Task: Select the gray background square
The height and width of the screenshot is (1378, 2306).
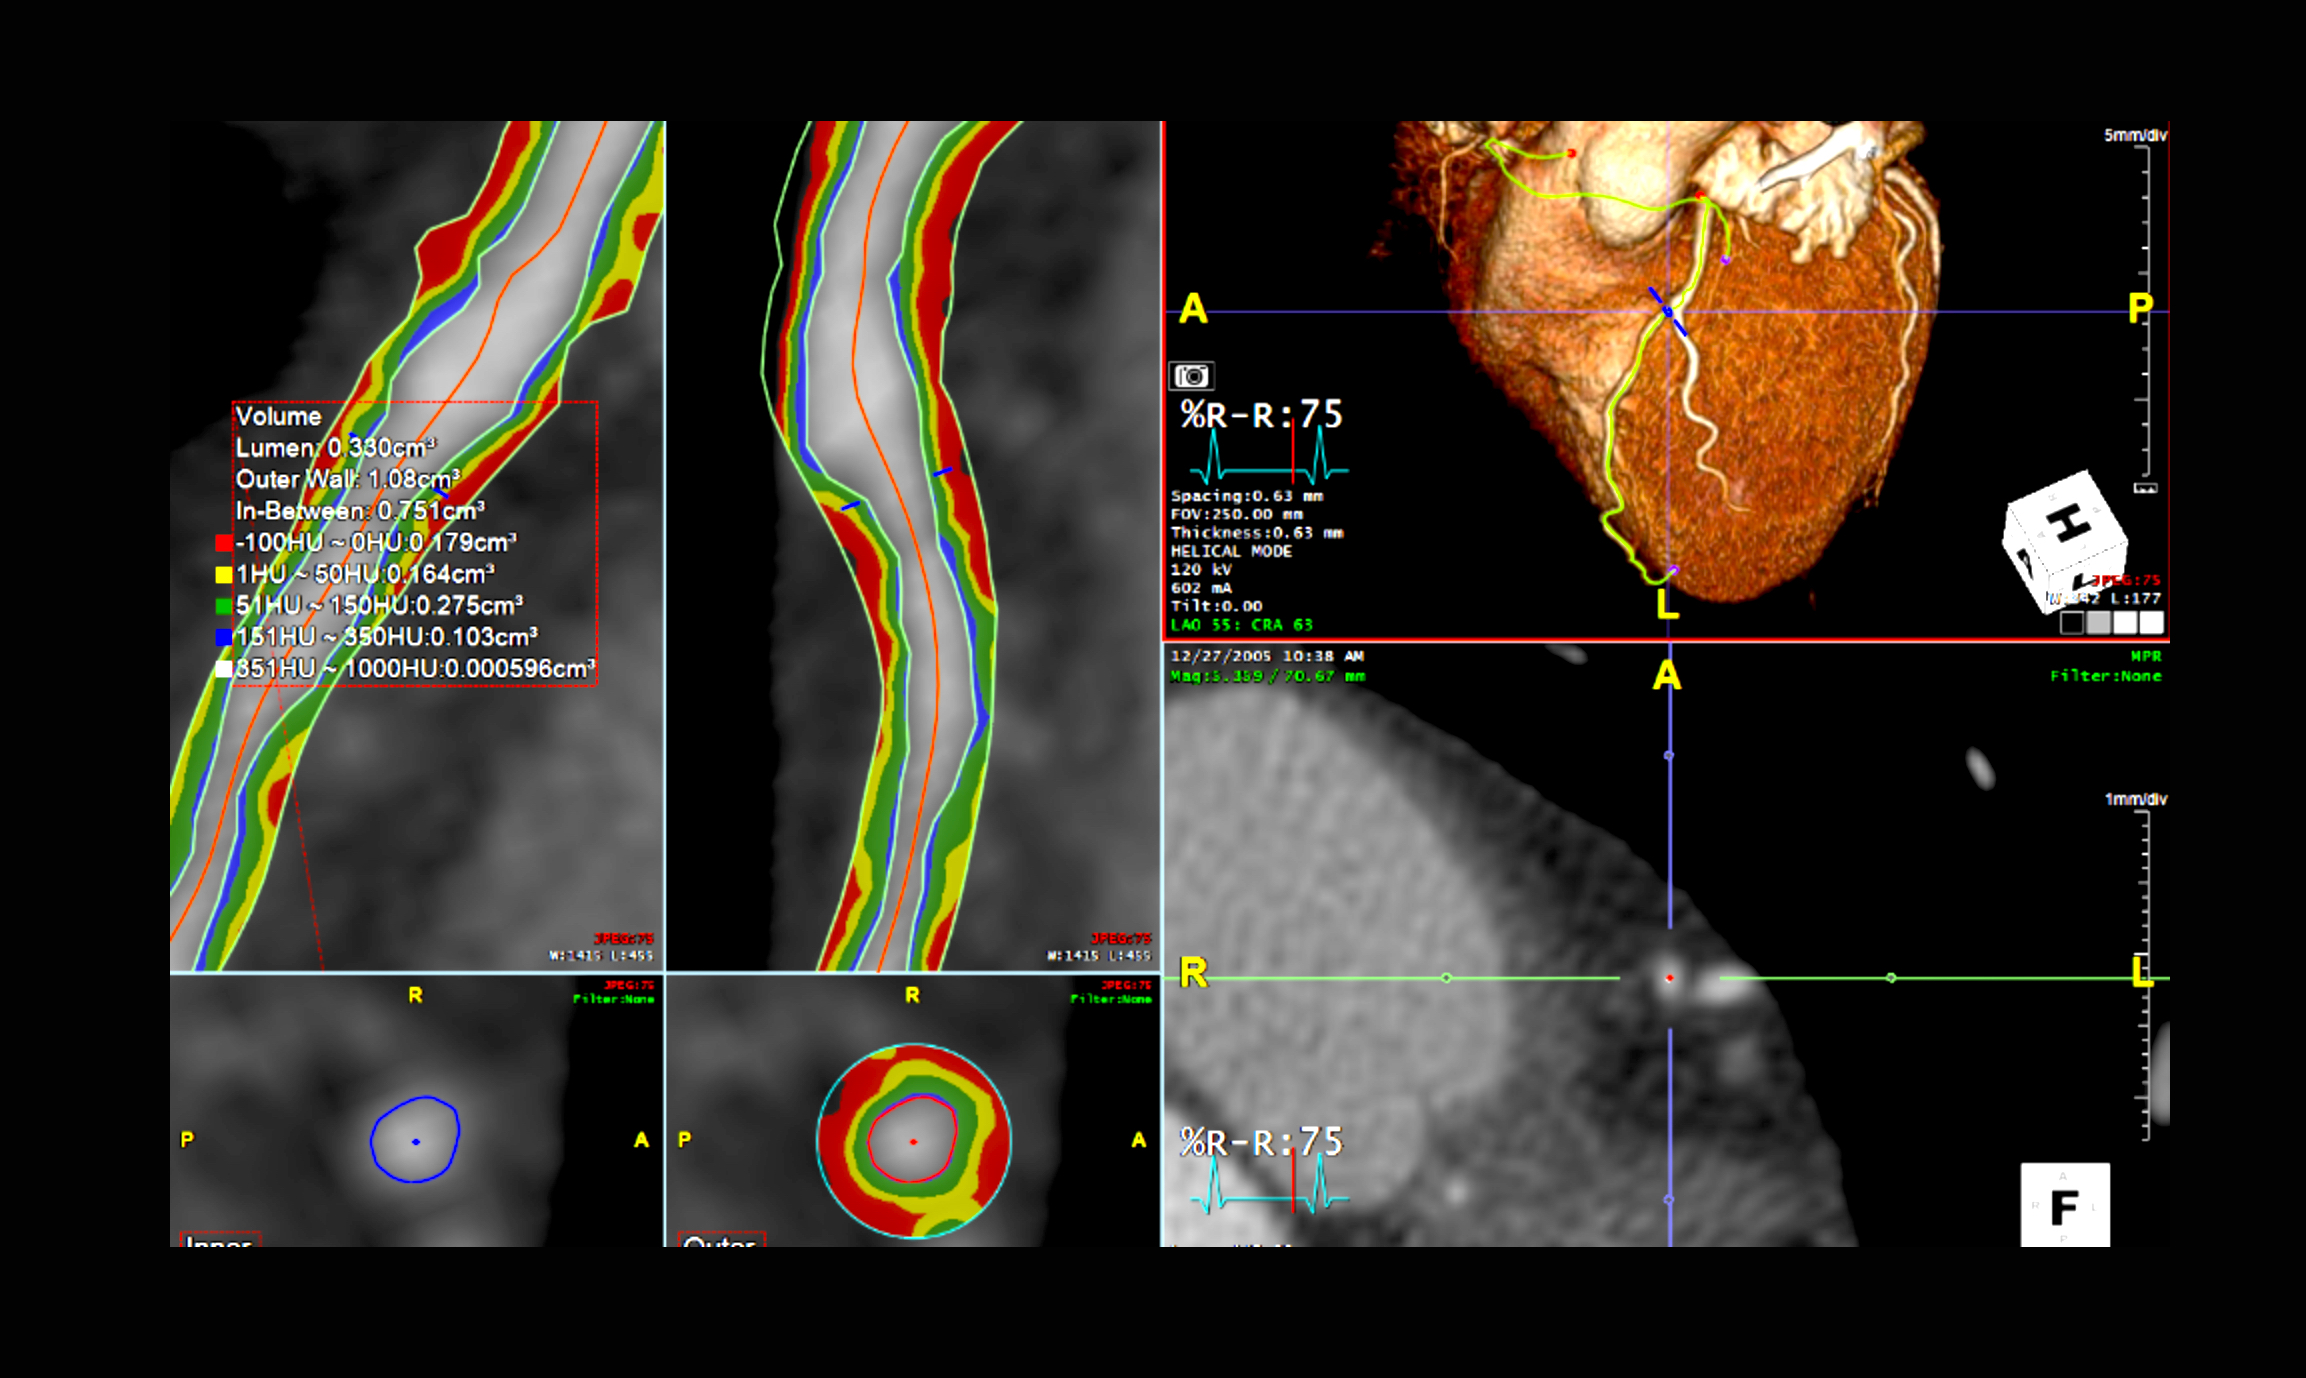Action: tap(2099, 623)
